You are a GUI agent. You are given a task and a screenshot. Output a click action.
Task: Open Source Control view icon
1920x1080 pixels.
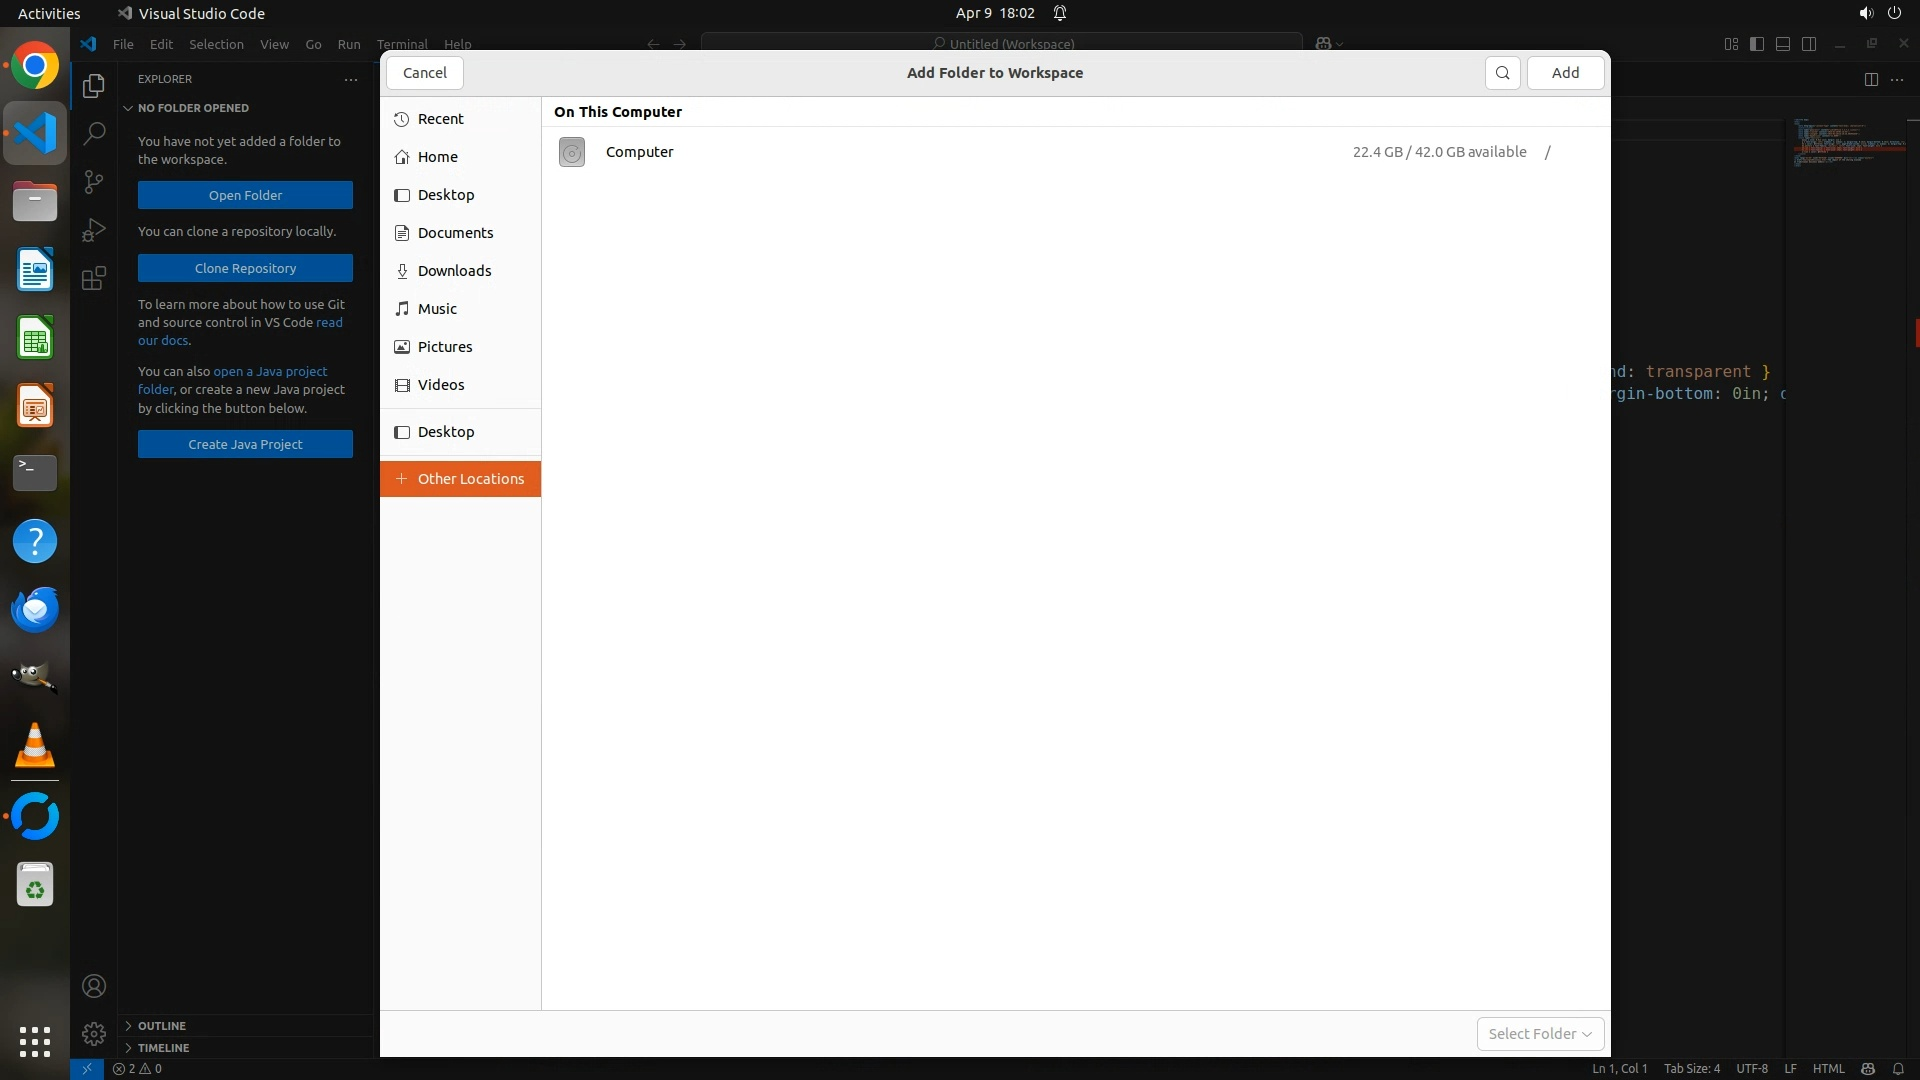point(94,181)
